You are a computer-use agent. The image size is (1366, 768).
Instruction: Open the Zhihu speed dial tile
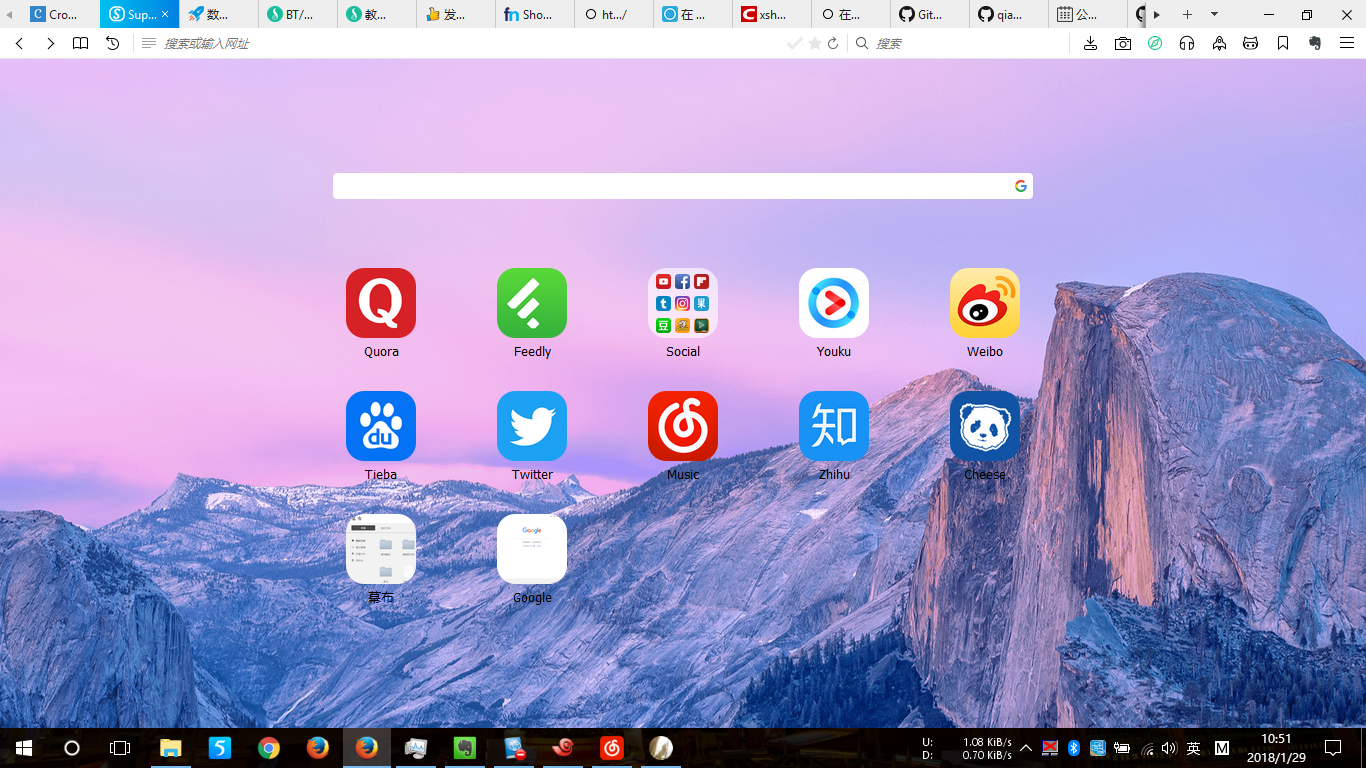(x=834, y=426)
